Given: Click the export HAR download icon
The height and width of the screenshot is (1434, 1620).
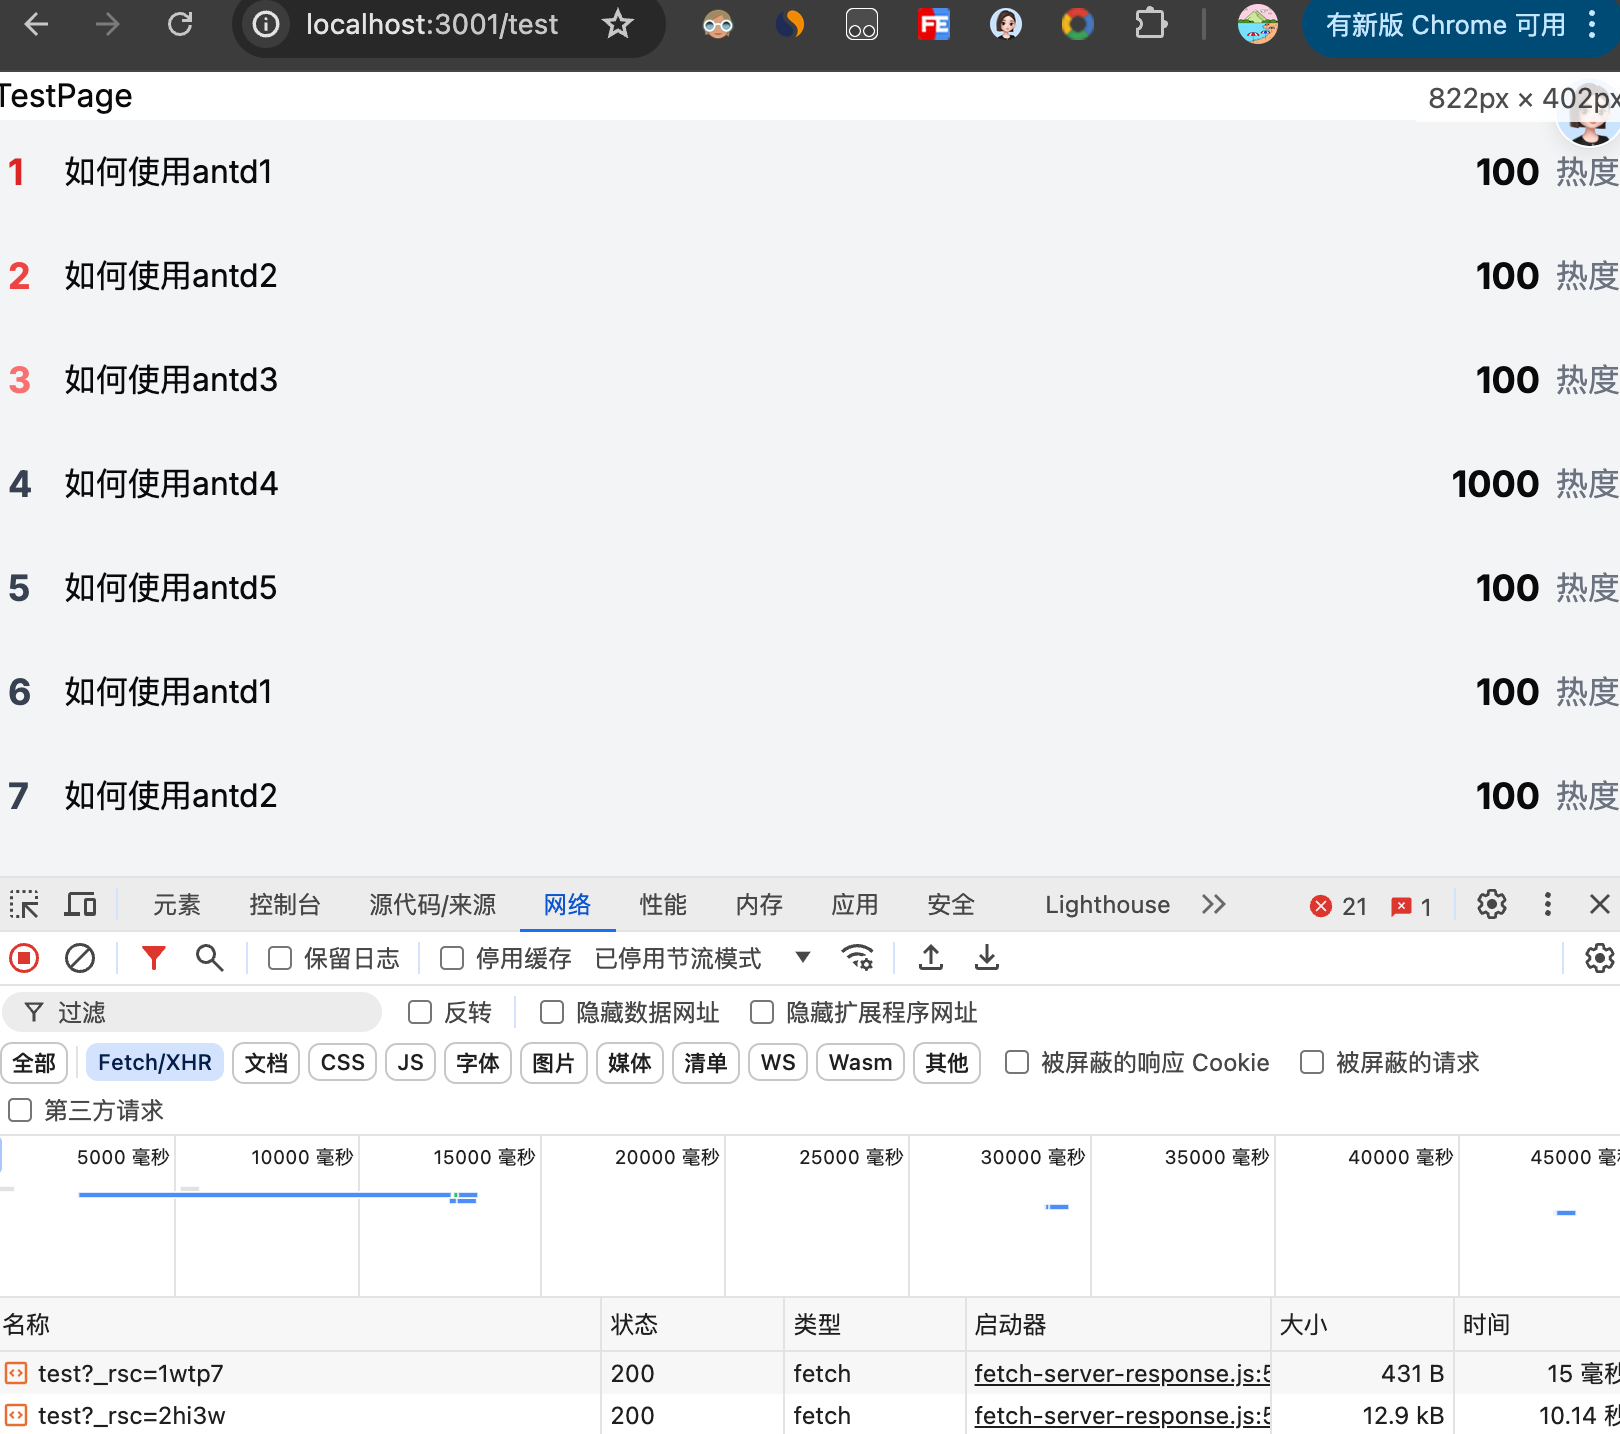Looking at the screenshot, I should click(987, 958).
